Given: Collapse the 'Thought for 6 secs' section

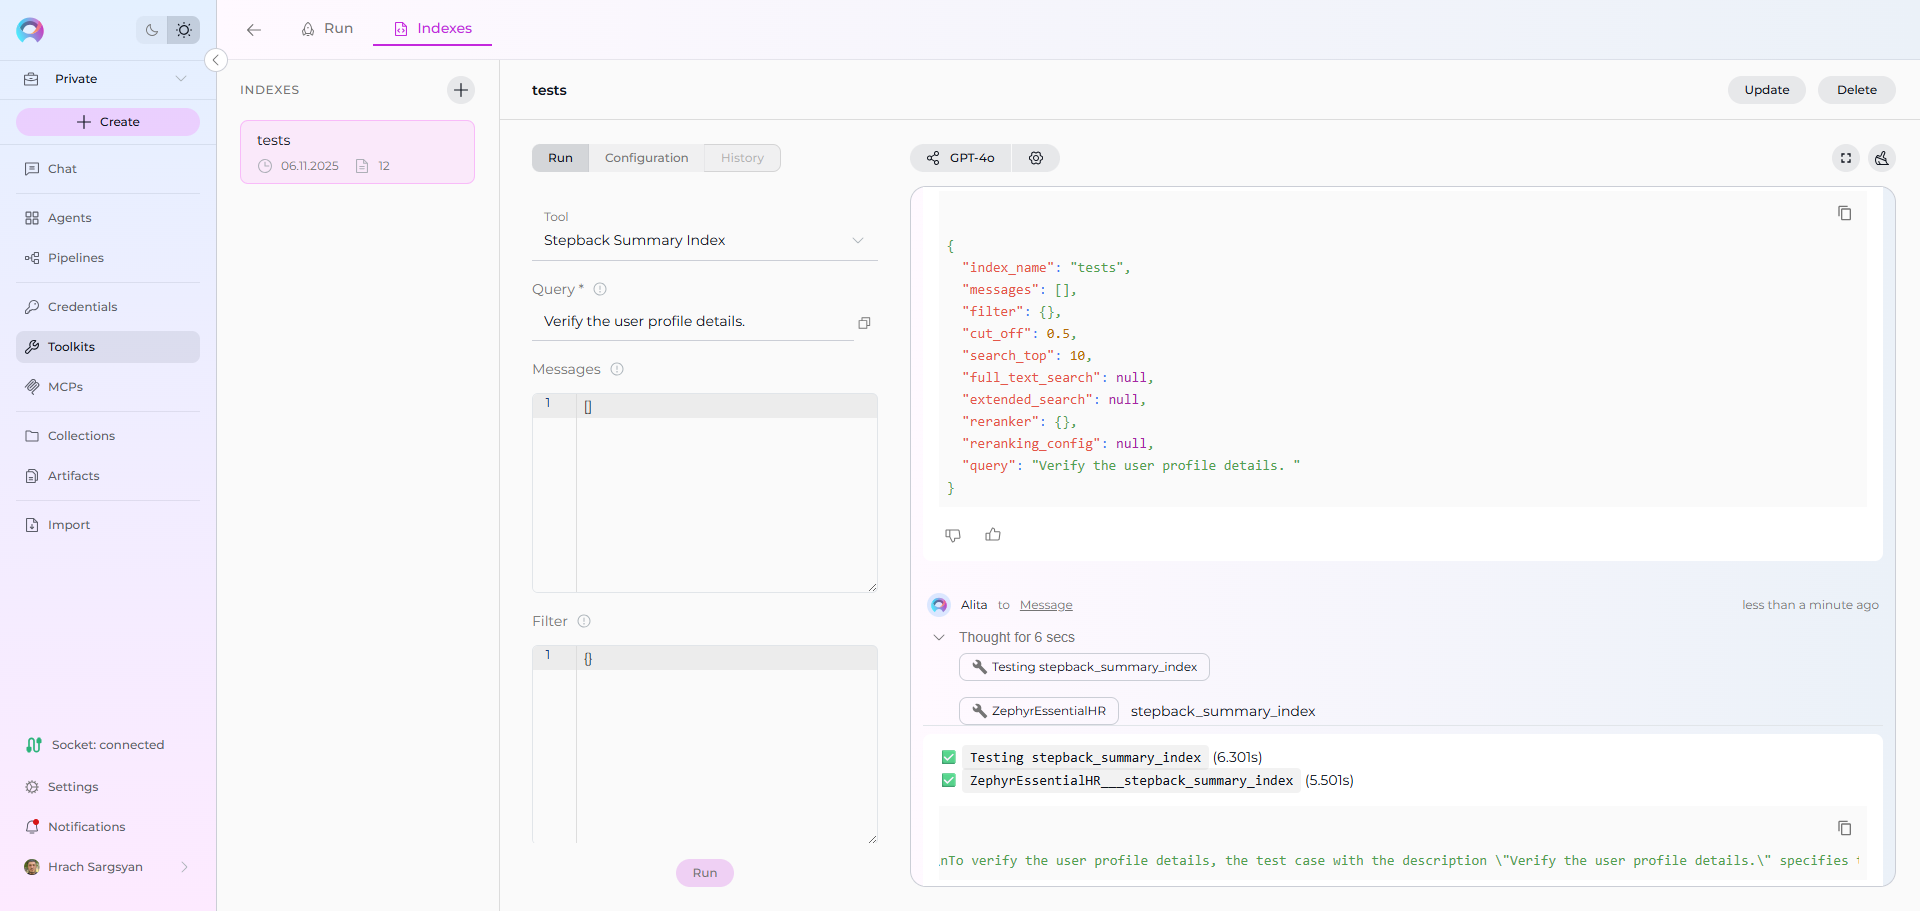Looking at the screenshot, I should click(939, 637).
